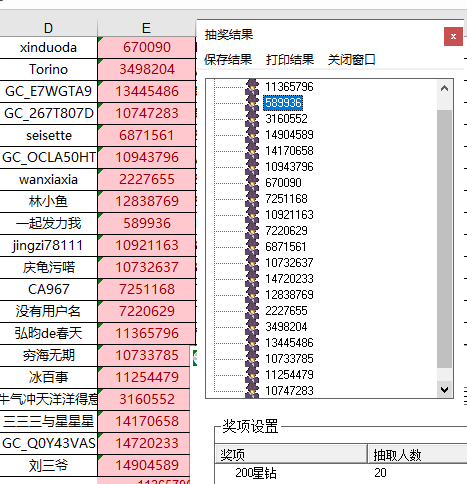Click the person icon beside 12838769
This screenshot has height=484, width=467.
tap(252, 295)
